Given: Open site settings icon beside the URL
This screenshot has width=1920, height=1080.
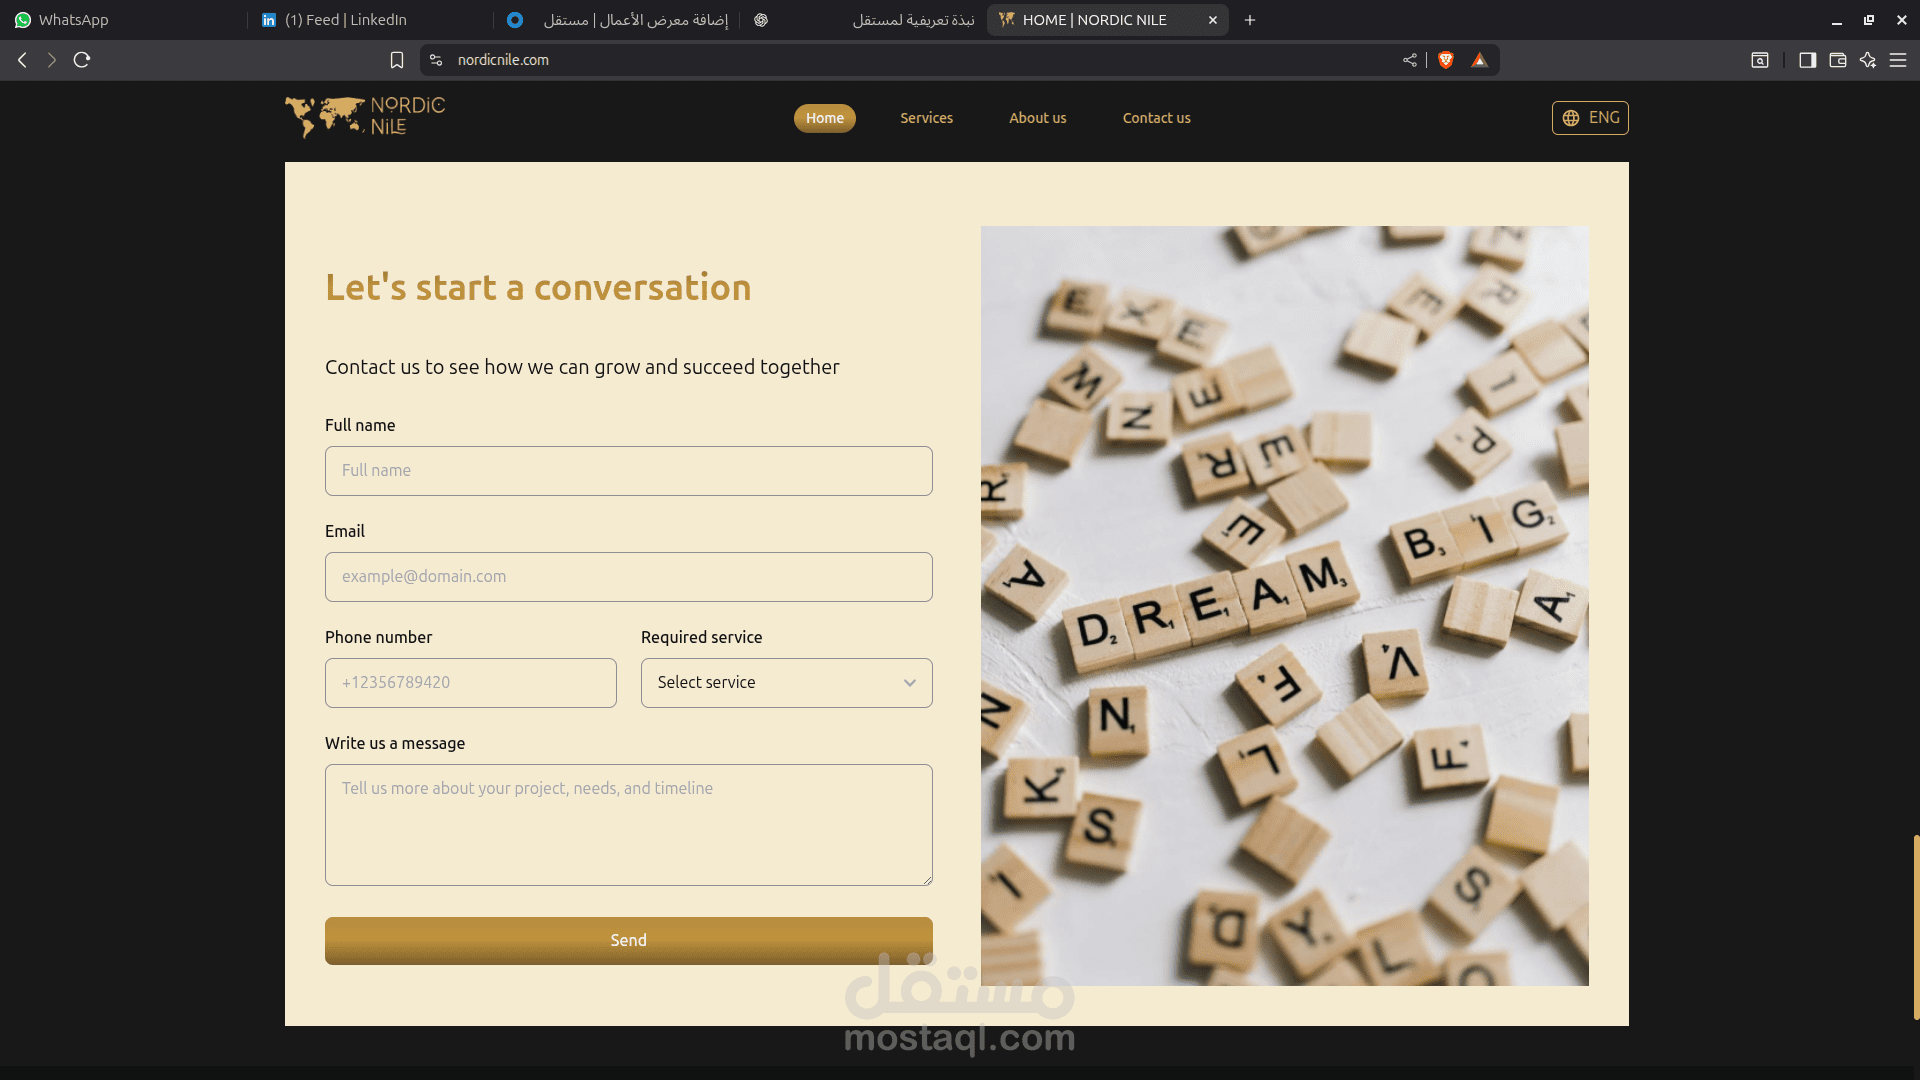Looking at the screenshot, I should [x=436, y=60].
